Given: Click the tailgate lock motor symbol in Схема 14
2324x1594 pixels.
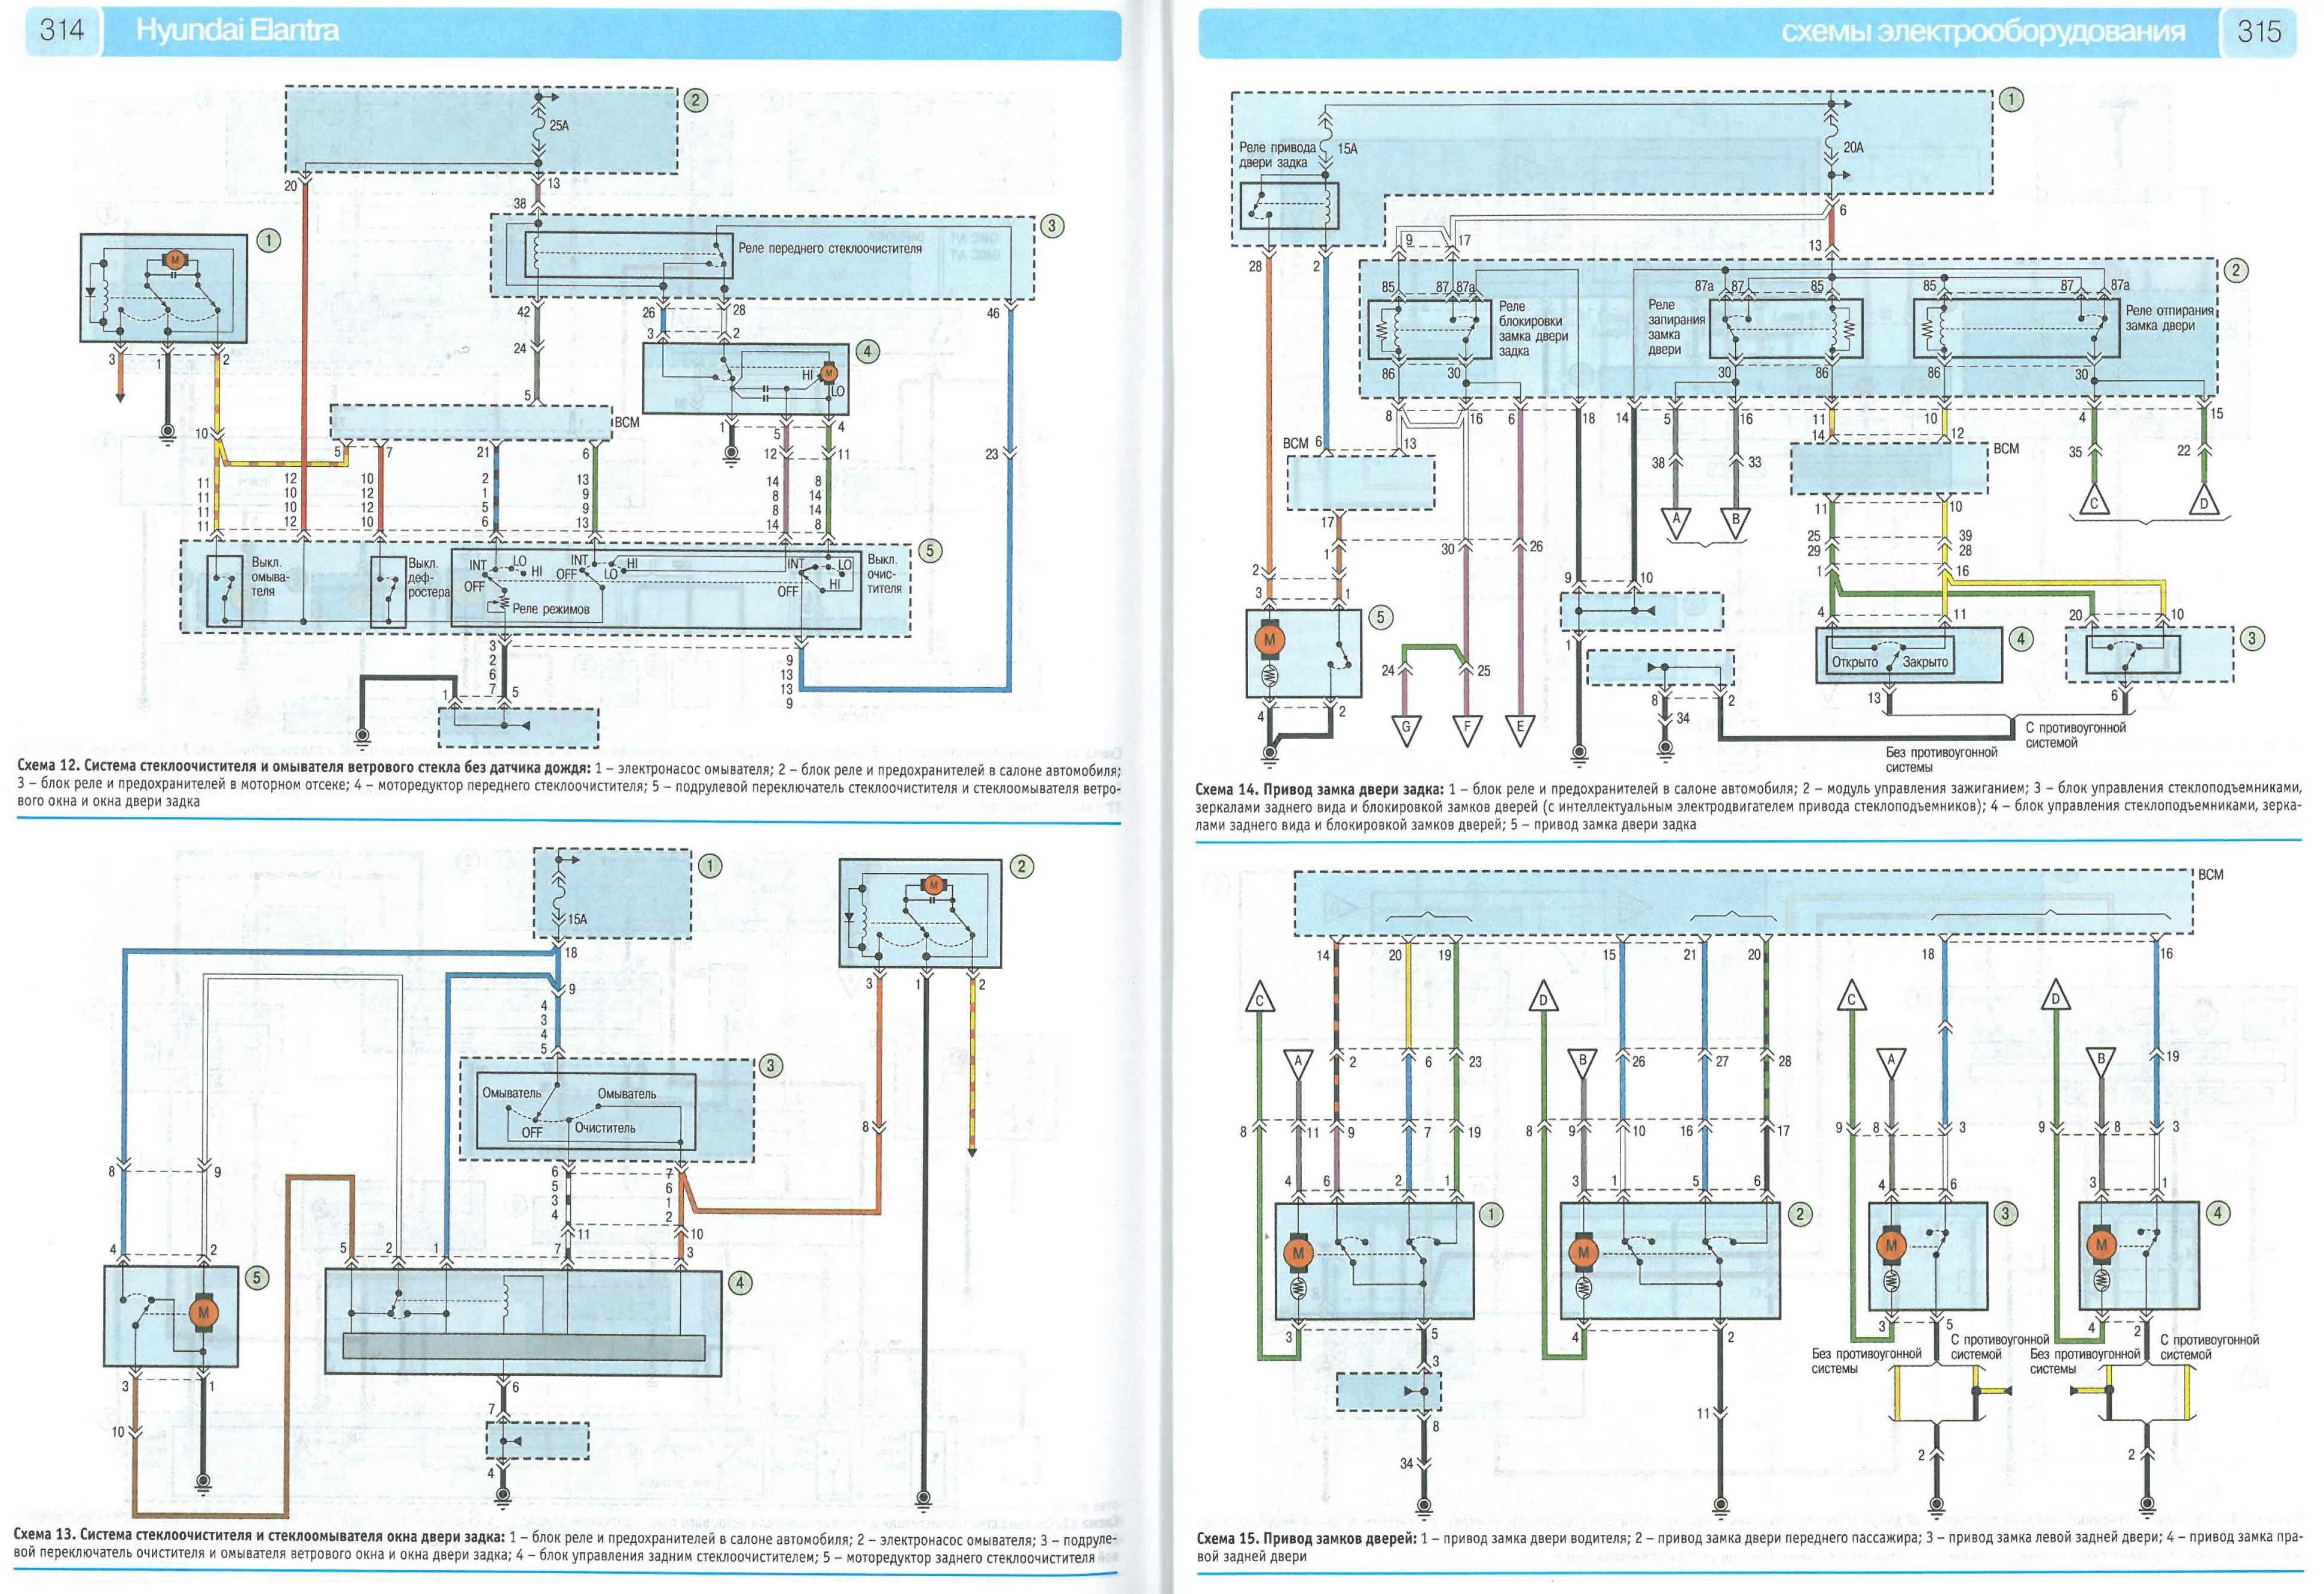Looking at the screenshot, I should click(x=1270, y=640).
